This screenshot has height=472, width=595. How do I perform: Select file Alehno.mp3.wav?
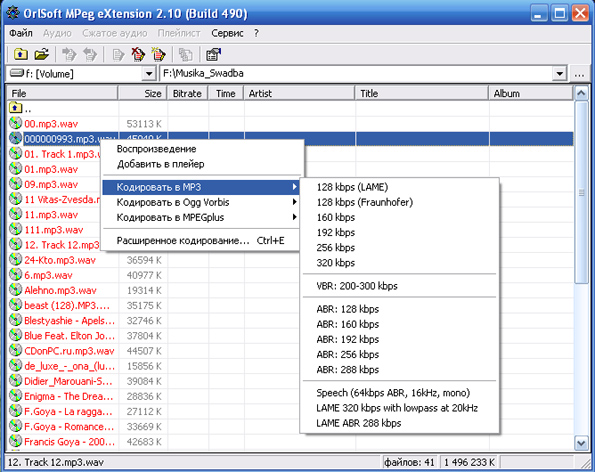pyautogui.click(x=60, y=290)
